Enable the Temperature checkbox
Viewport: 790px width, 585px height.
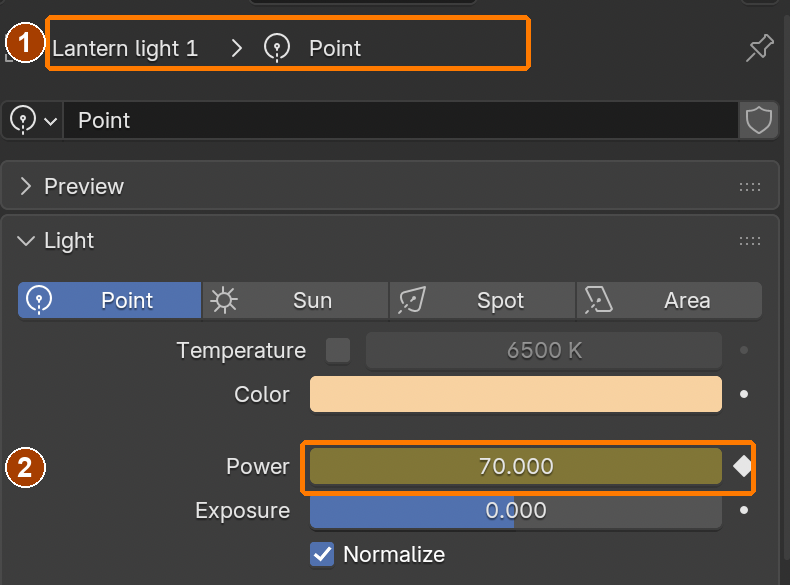(338, 350)
